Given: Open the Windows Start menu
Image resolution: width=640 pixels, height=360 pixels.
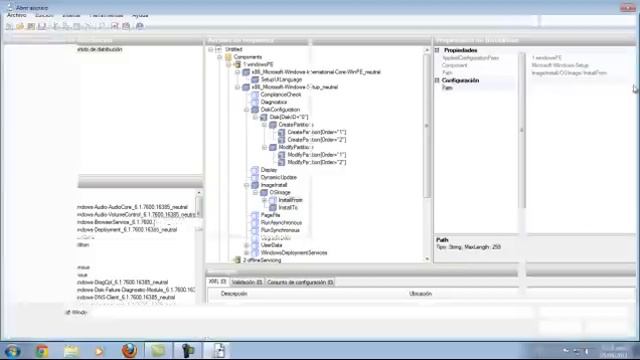Looking at the screenshot, I should [x=12, y=351].
